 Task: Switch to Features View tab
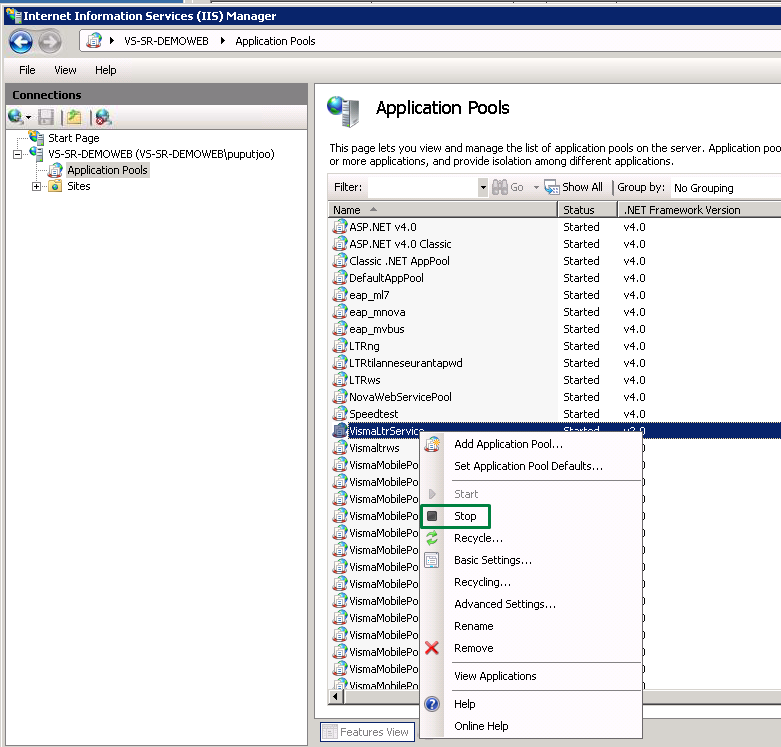pyautogui.click(x=367, y=732)
